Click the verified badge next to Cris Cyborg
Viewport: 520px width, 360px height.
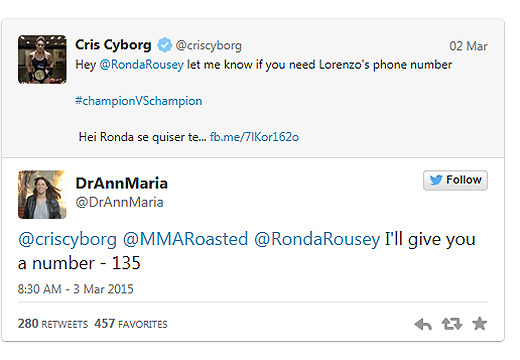[x=165, y=45]
